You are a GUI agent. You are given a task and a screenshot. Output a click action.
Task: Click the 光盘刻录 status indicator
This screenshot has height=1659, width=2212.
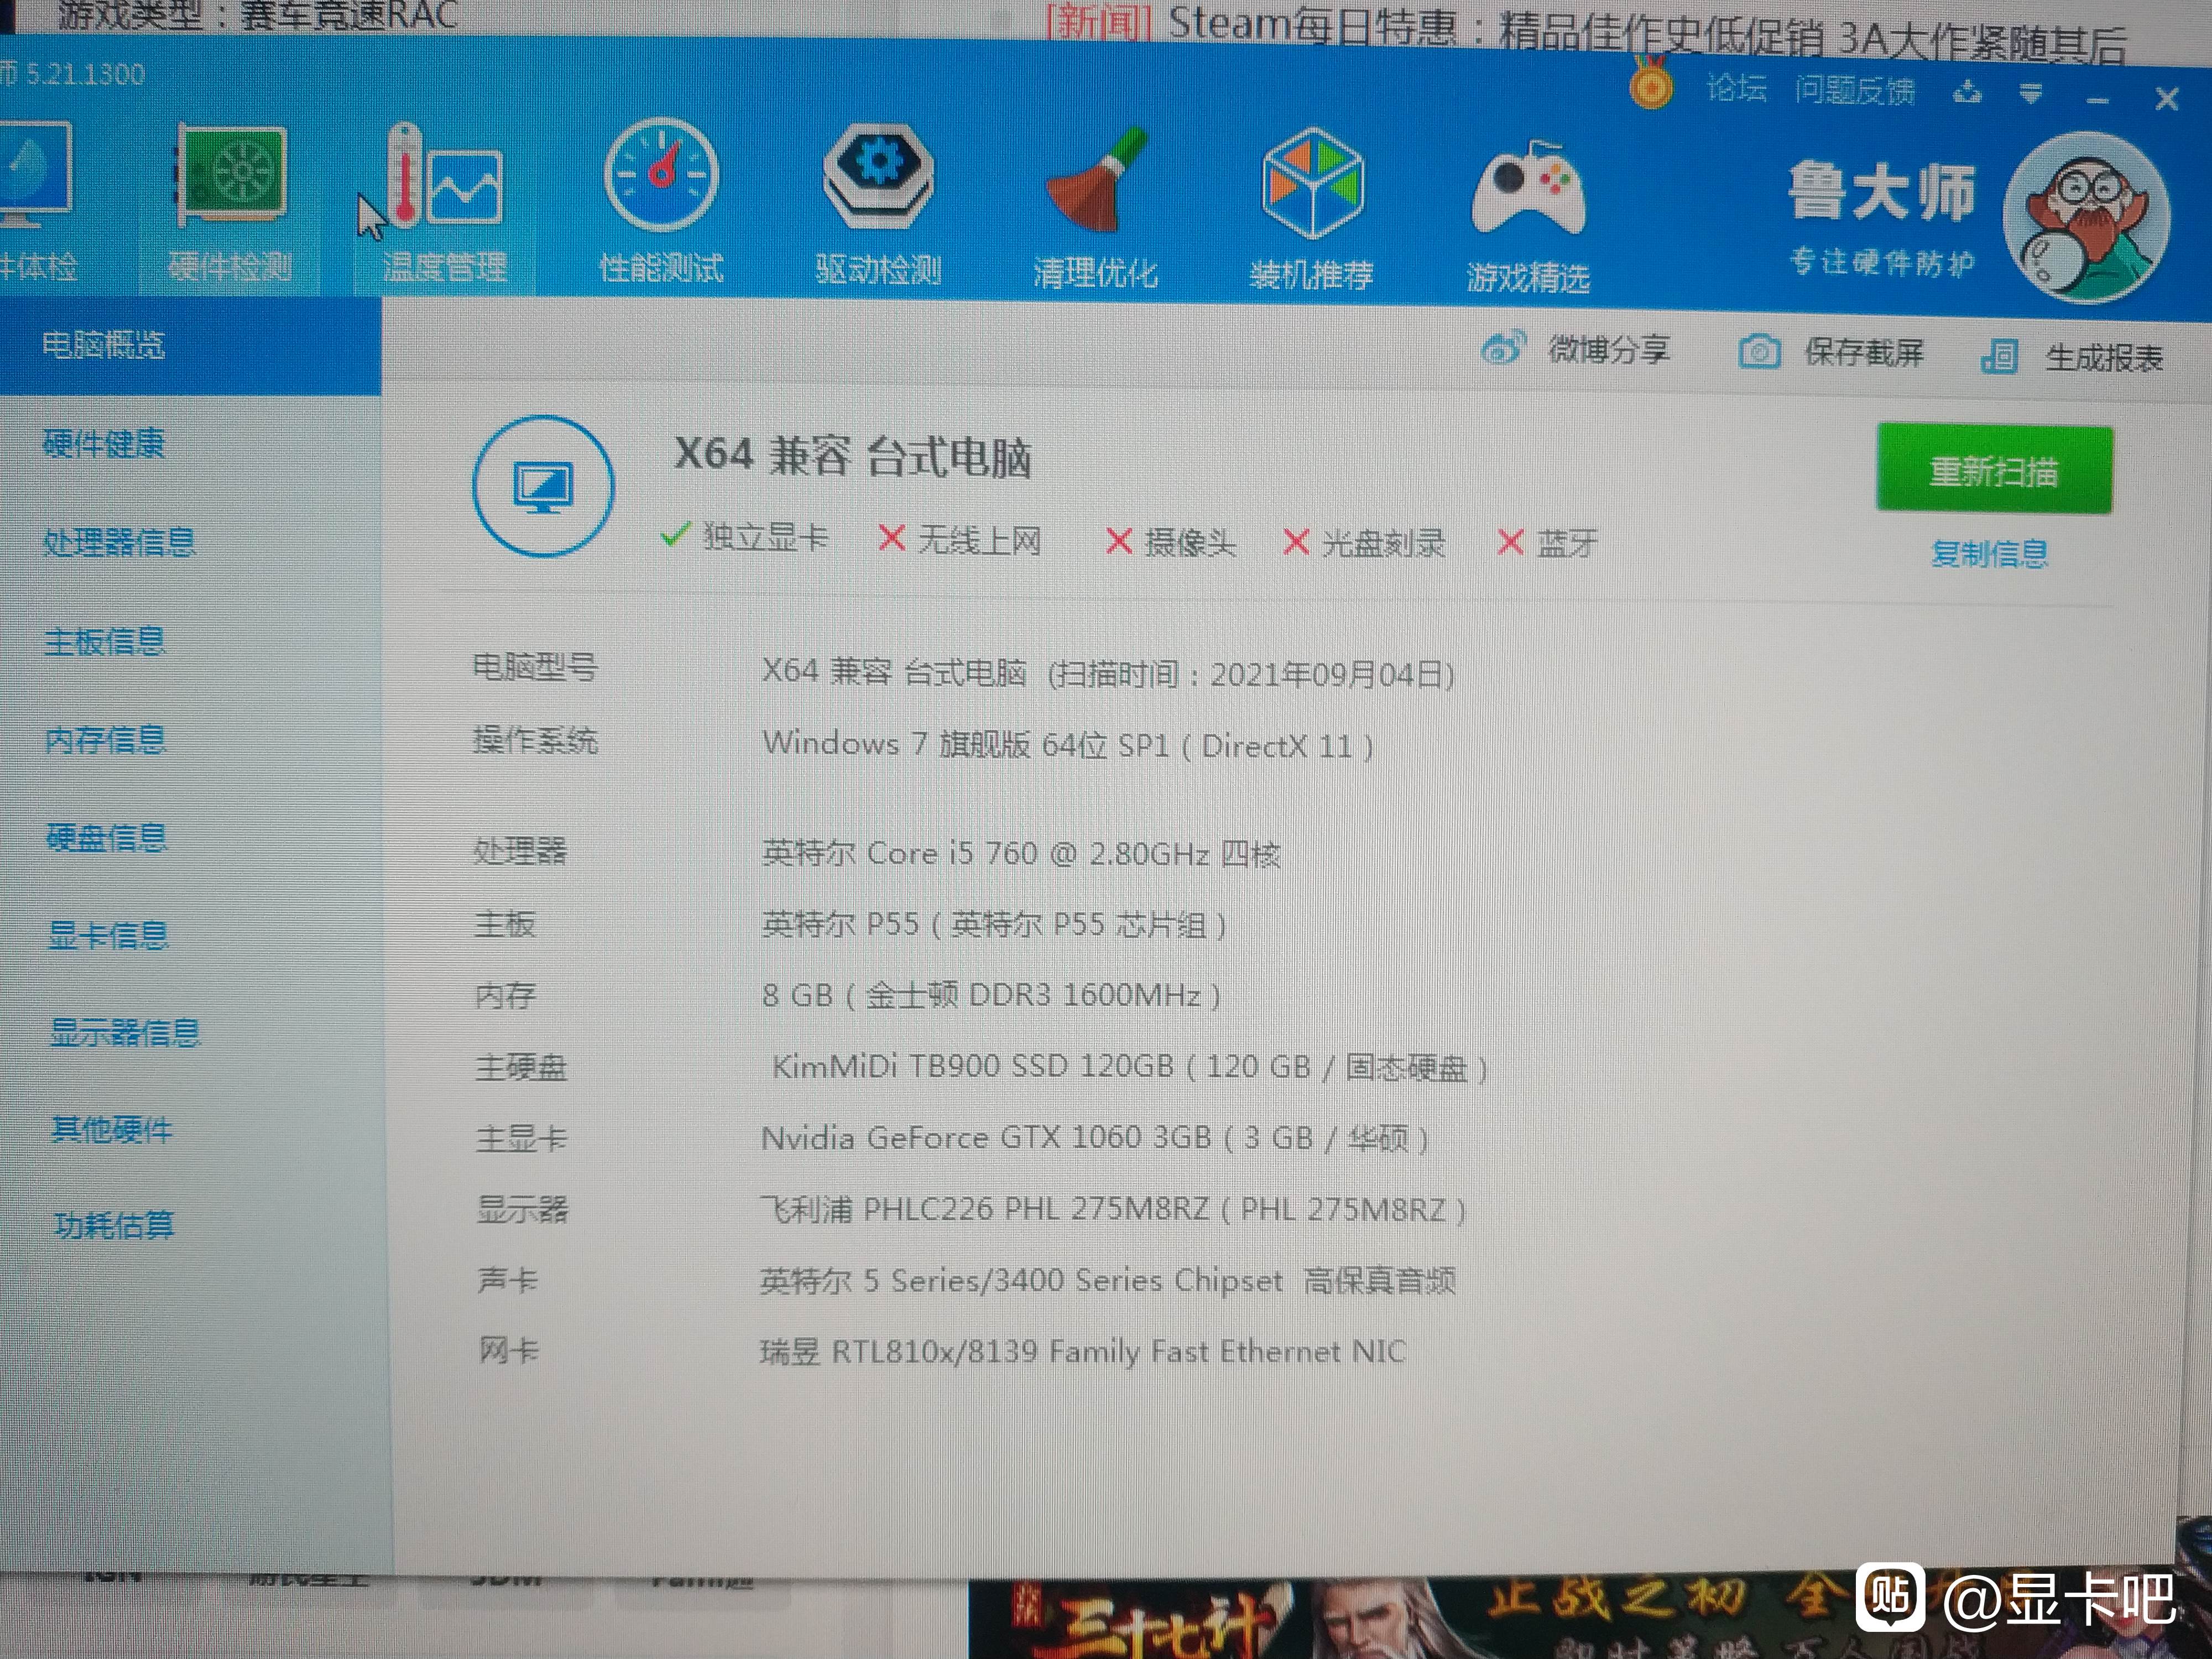point(1364,543)
